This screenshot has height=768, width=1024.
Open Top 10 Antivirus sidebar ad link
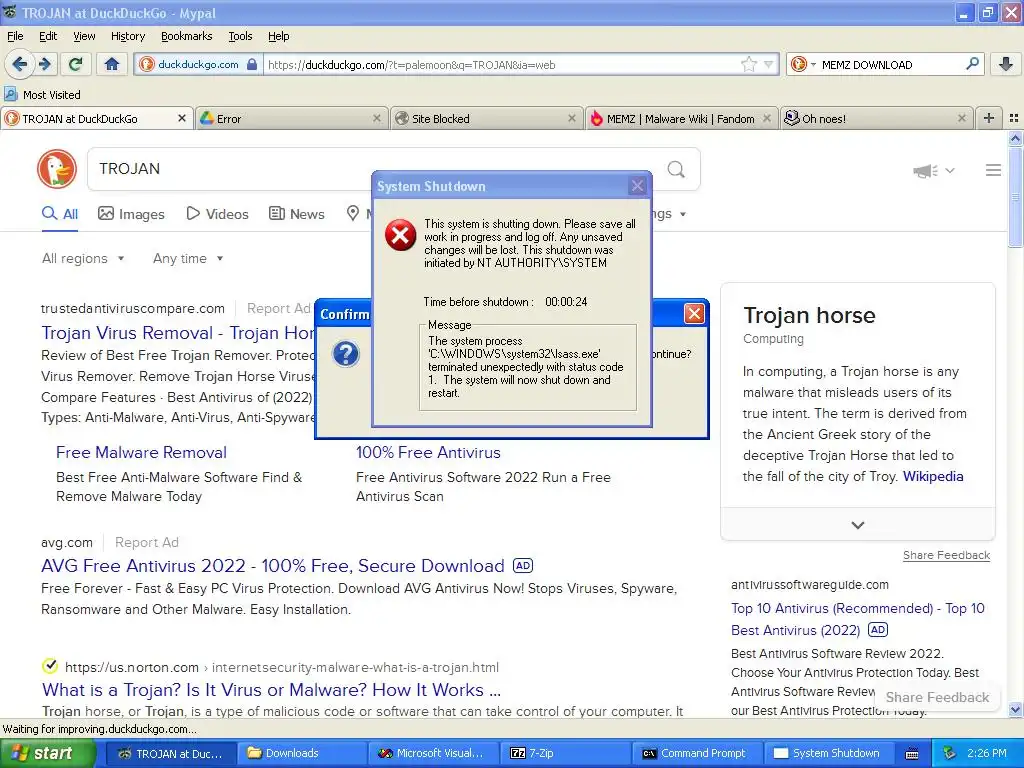tap(857, 619)
